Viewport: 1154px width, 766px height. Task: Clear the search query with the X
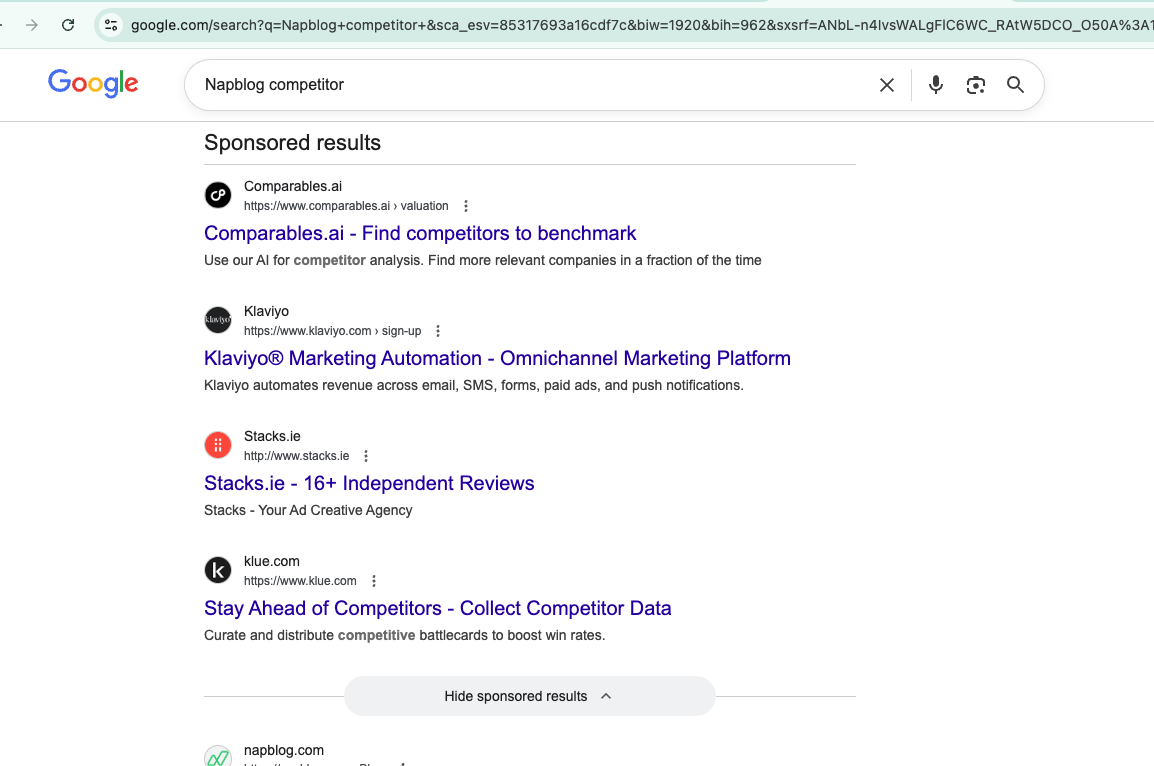coord(887,85)
